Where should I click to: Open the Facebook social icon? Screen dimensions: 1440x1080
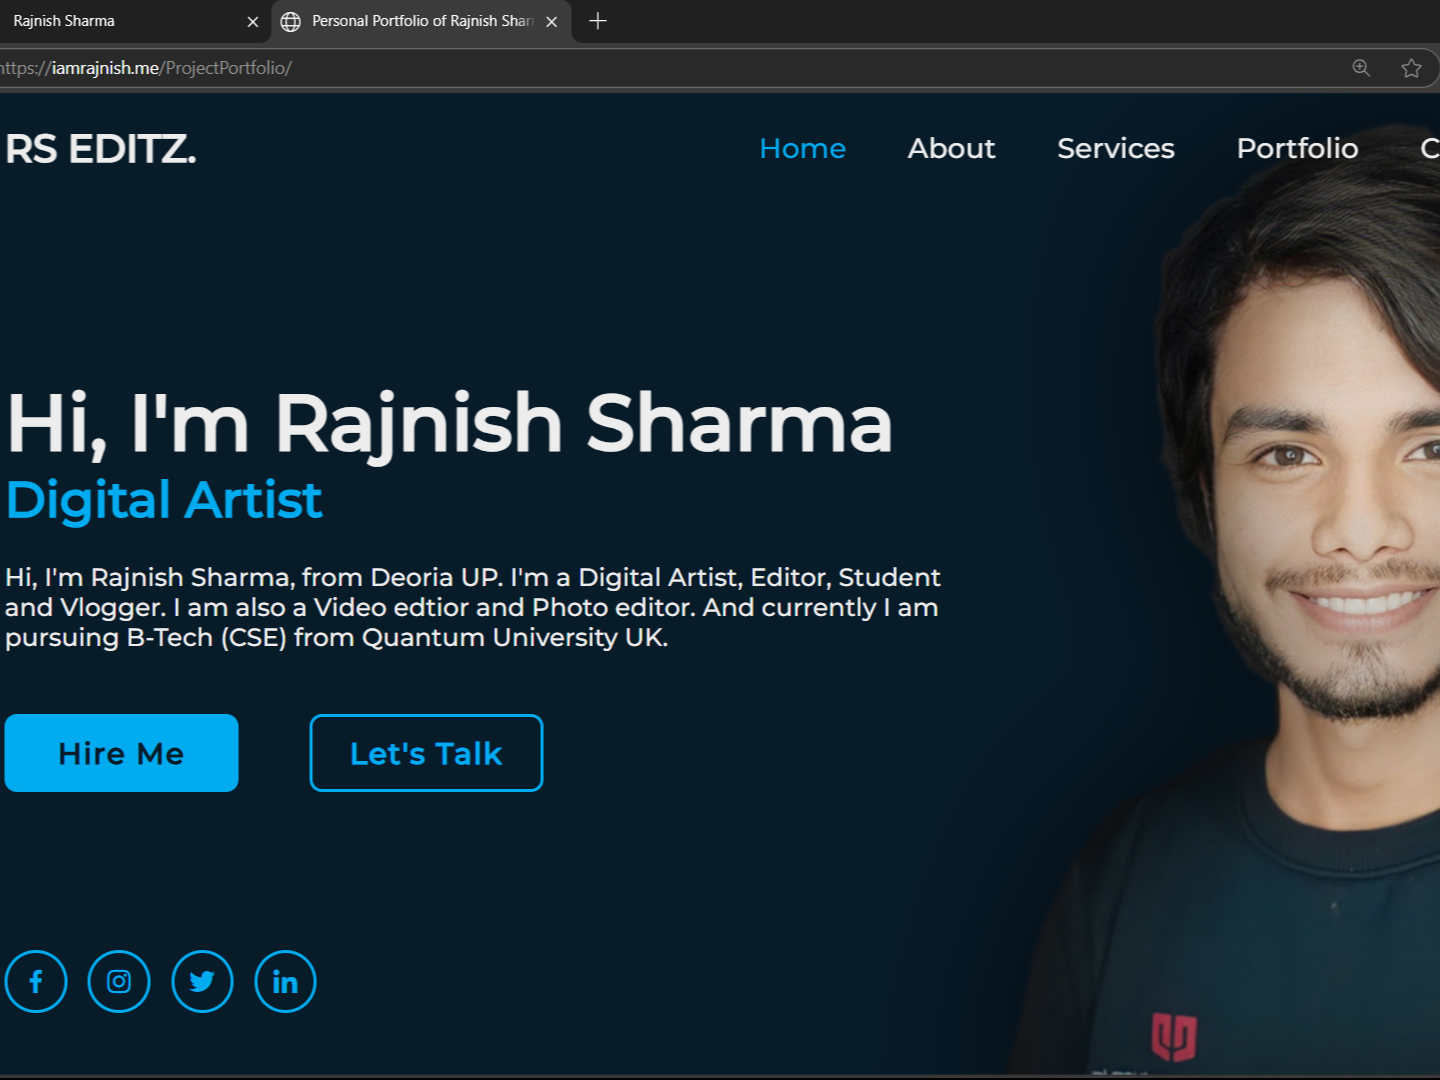point(36,981)
